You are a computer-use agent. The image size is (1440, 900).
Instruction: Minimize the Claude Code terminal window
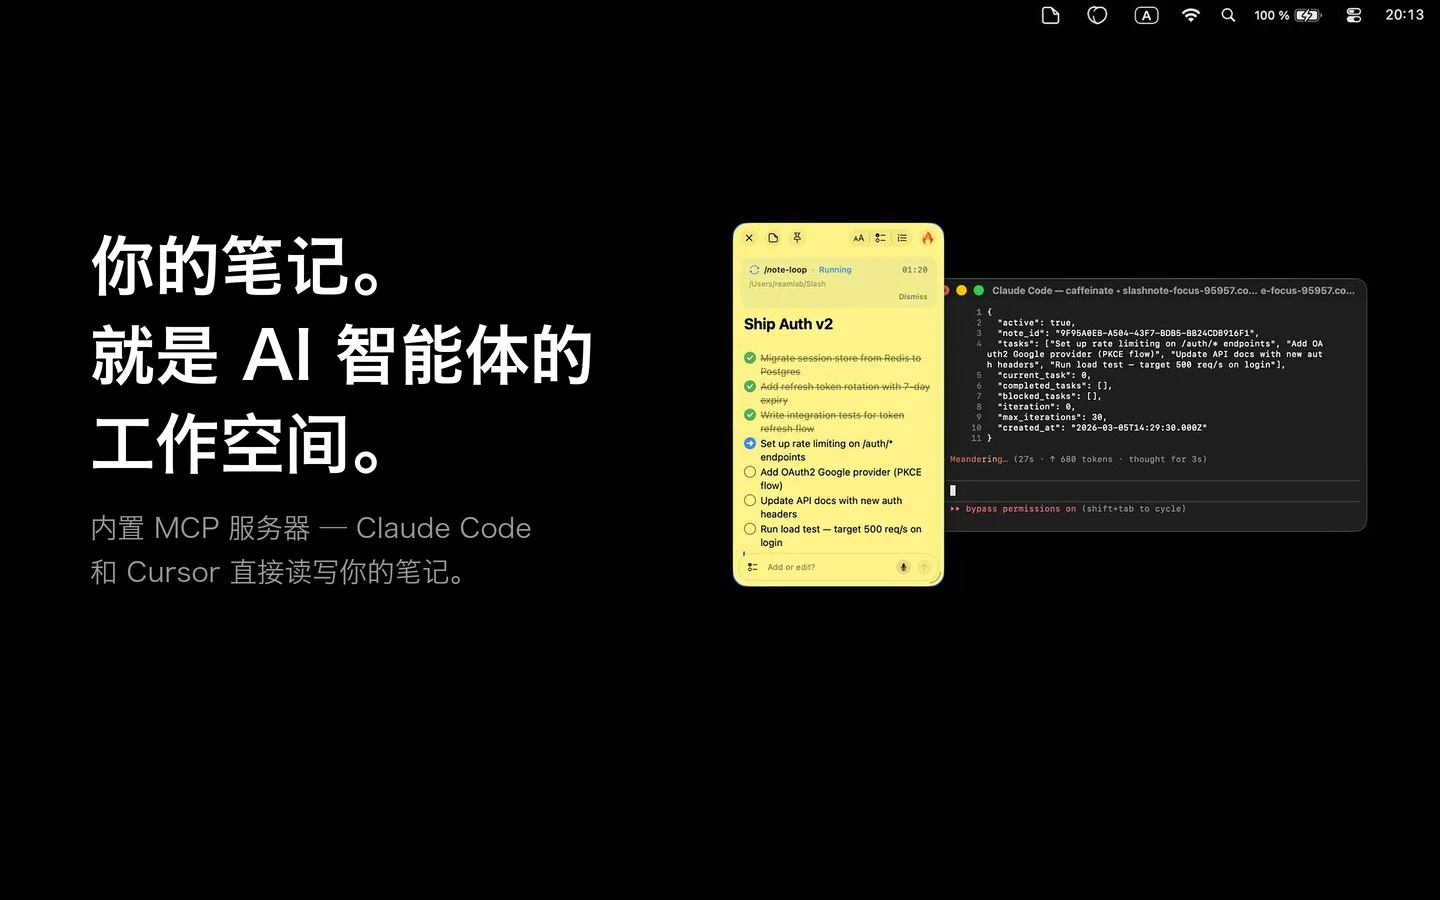(x=961, y=290)
